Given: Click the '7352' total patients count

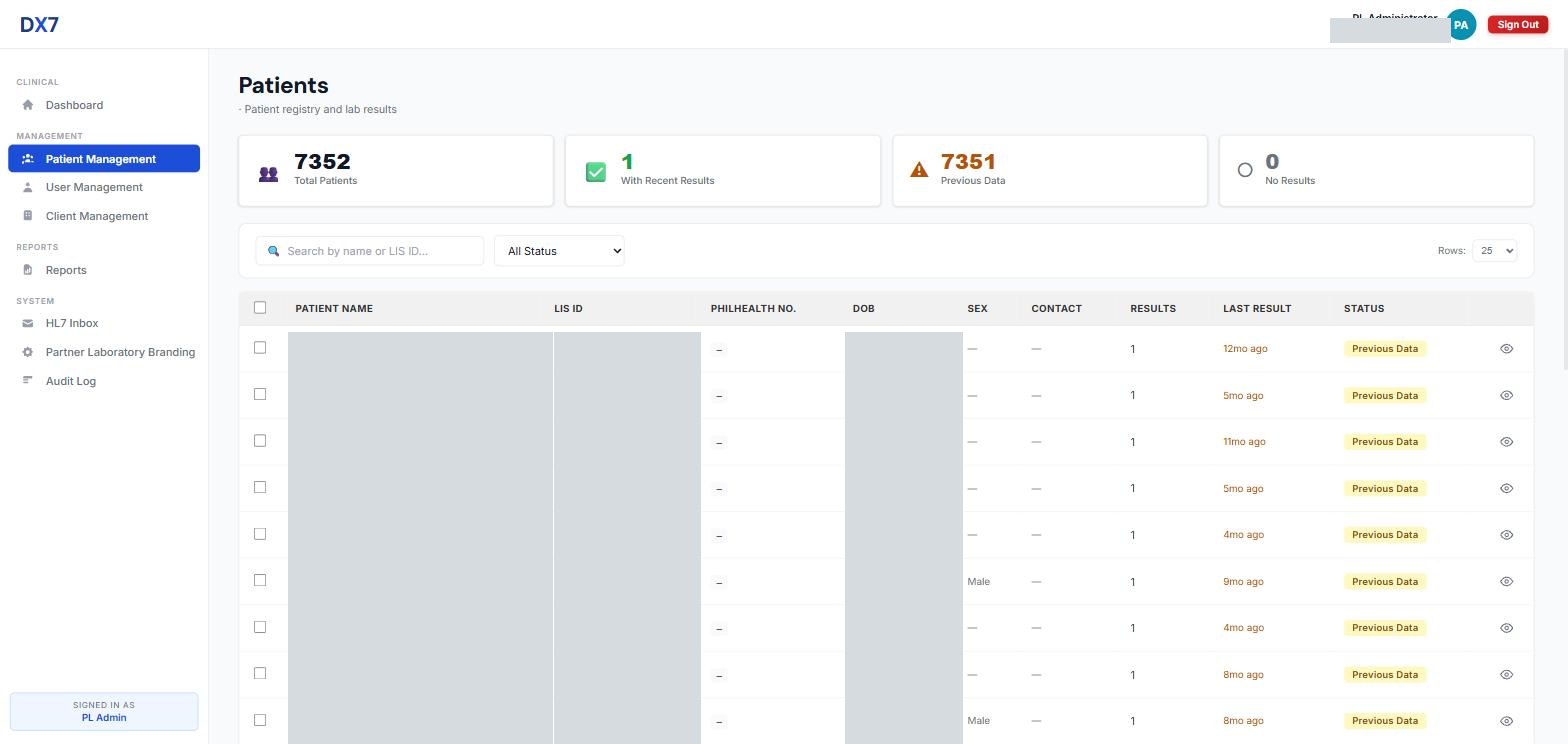Looking at the screenshot, I should tap(322, 161).
